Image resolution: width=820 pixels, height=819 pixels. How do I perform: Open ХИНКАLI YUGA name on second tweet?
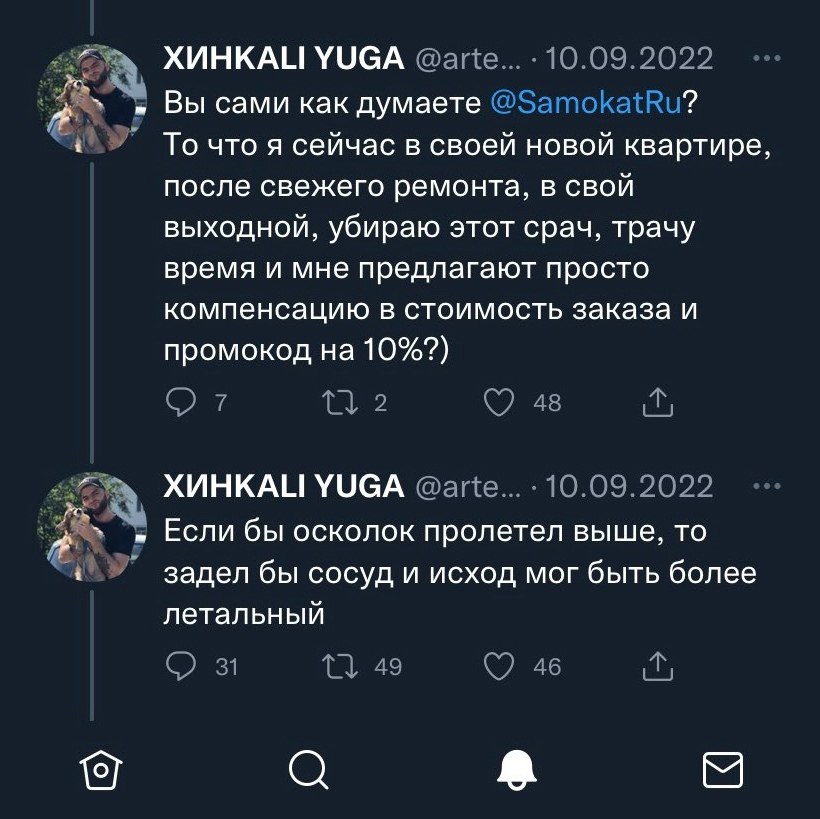tap(282, 487)
